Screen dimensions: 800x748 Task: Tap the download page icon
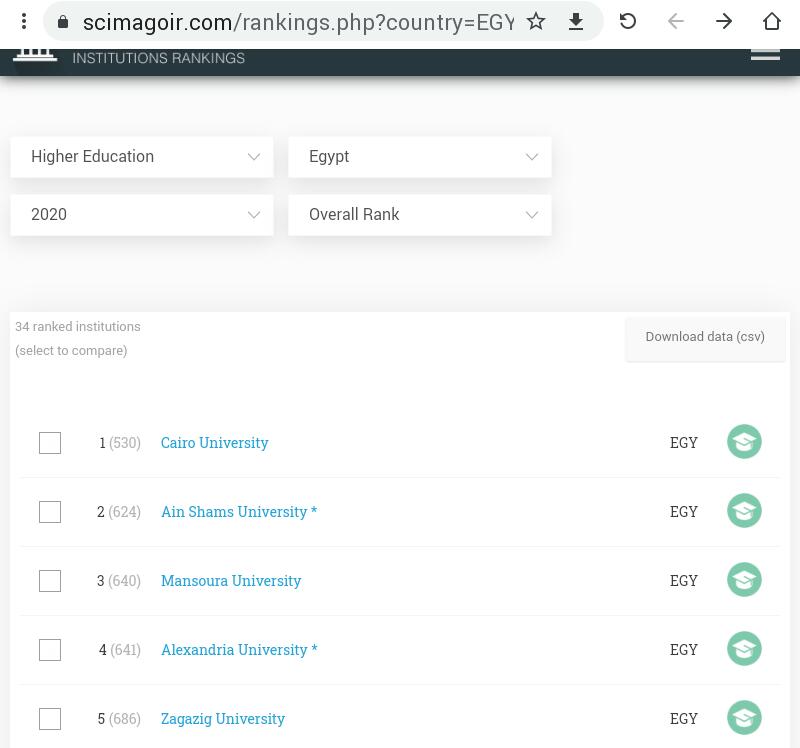[576, 21]
